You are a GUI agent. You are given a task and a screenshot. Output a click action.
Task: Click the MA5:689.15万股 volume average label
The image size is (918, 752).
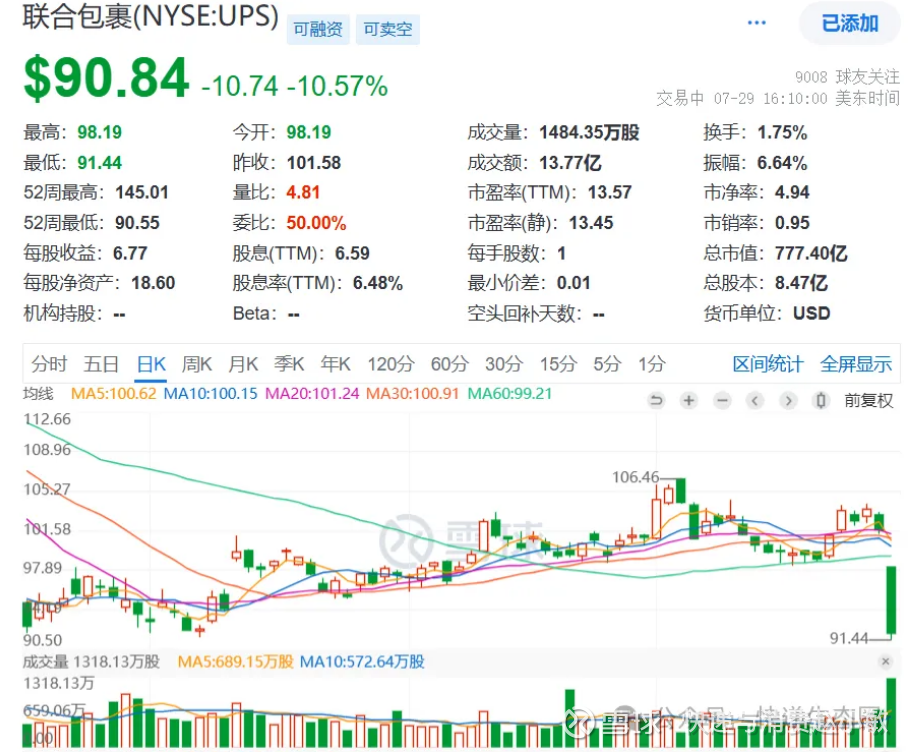point(235,662)
